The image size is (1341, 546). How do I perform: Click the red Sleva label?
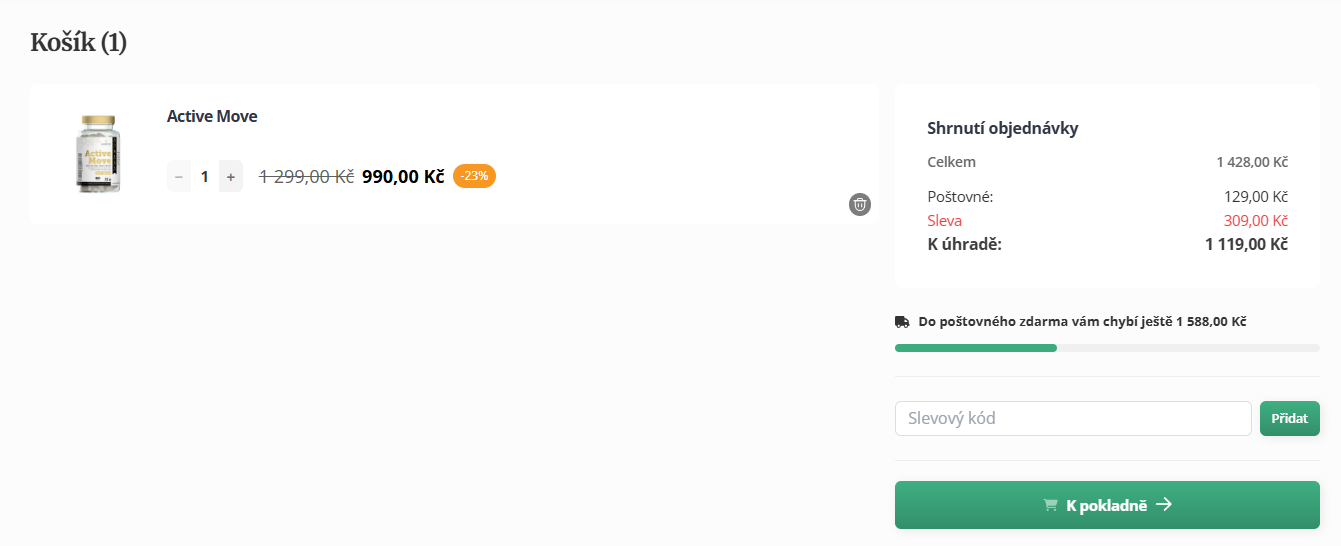pos(945,220)
